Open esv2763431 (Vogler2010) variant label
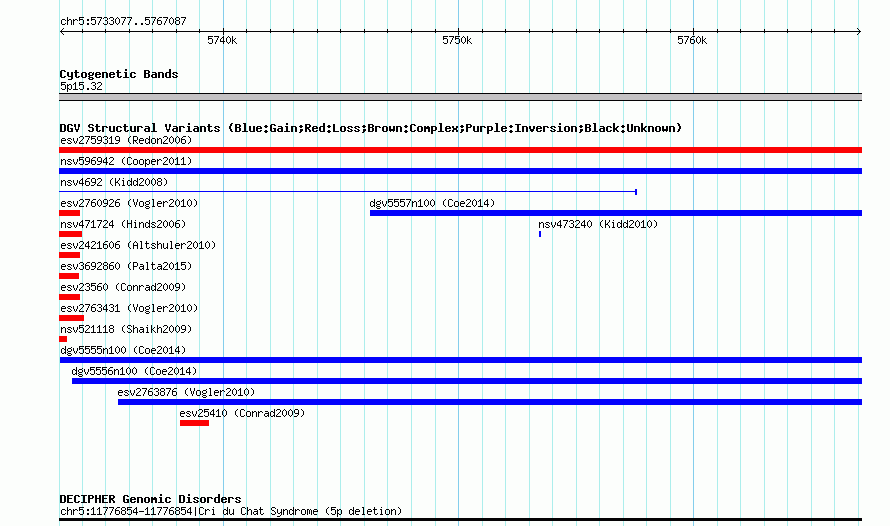The height and width of the screenshot is (526, 890). pyautogui.click(x=129, y=308)
